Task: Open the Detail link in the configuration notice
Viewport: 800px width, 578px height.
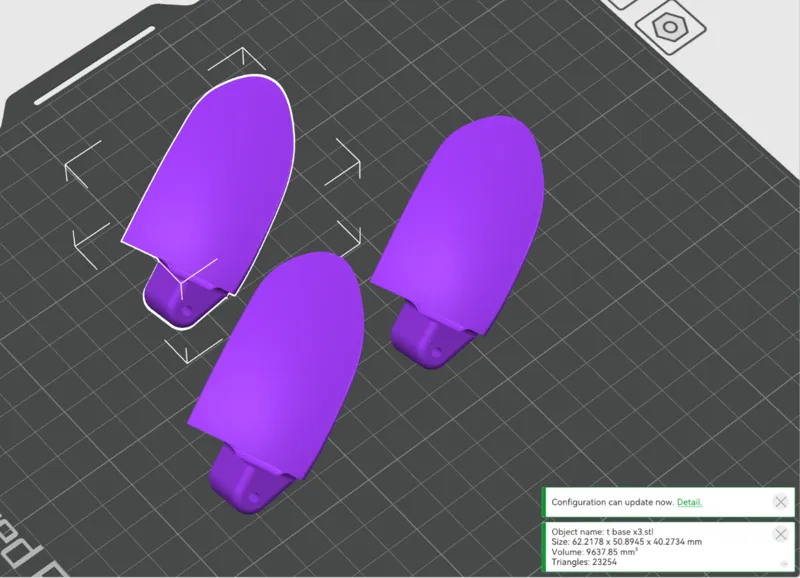Action: (689, 502)
